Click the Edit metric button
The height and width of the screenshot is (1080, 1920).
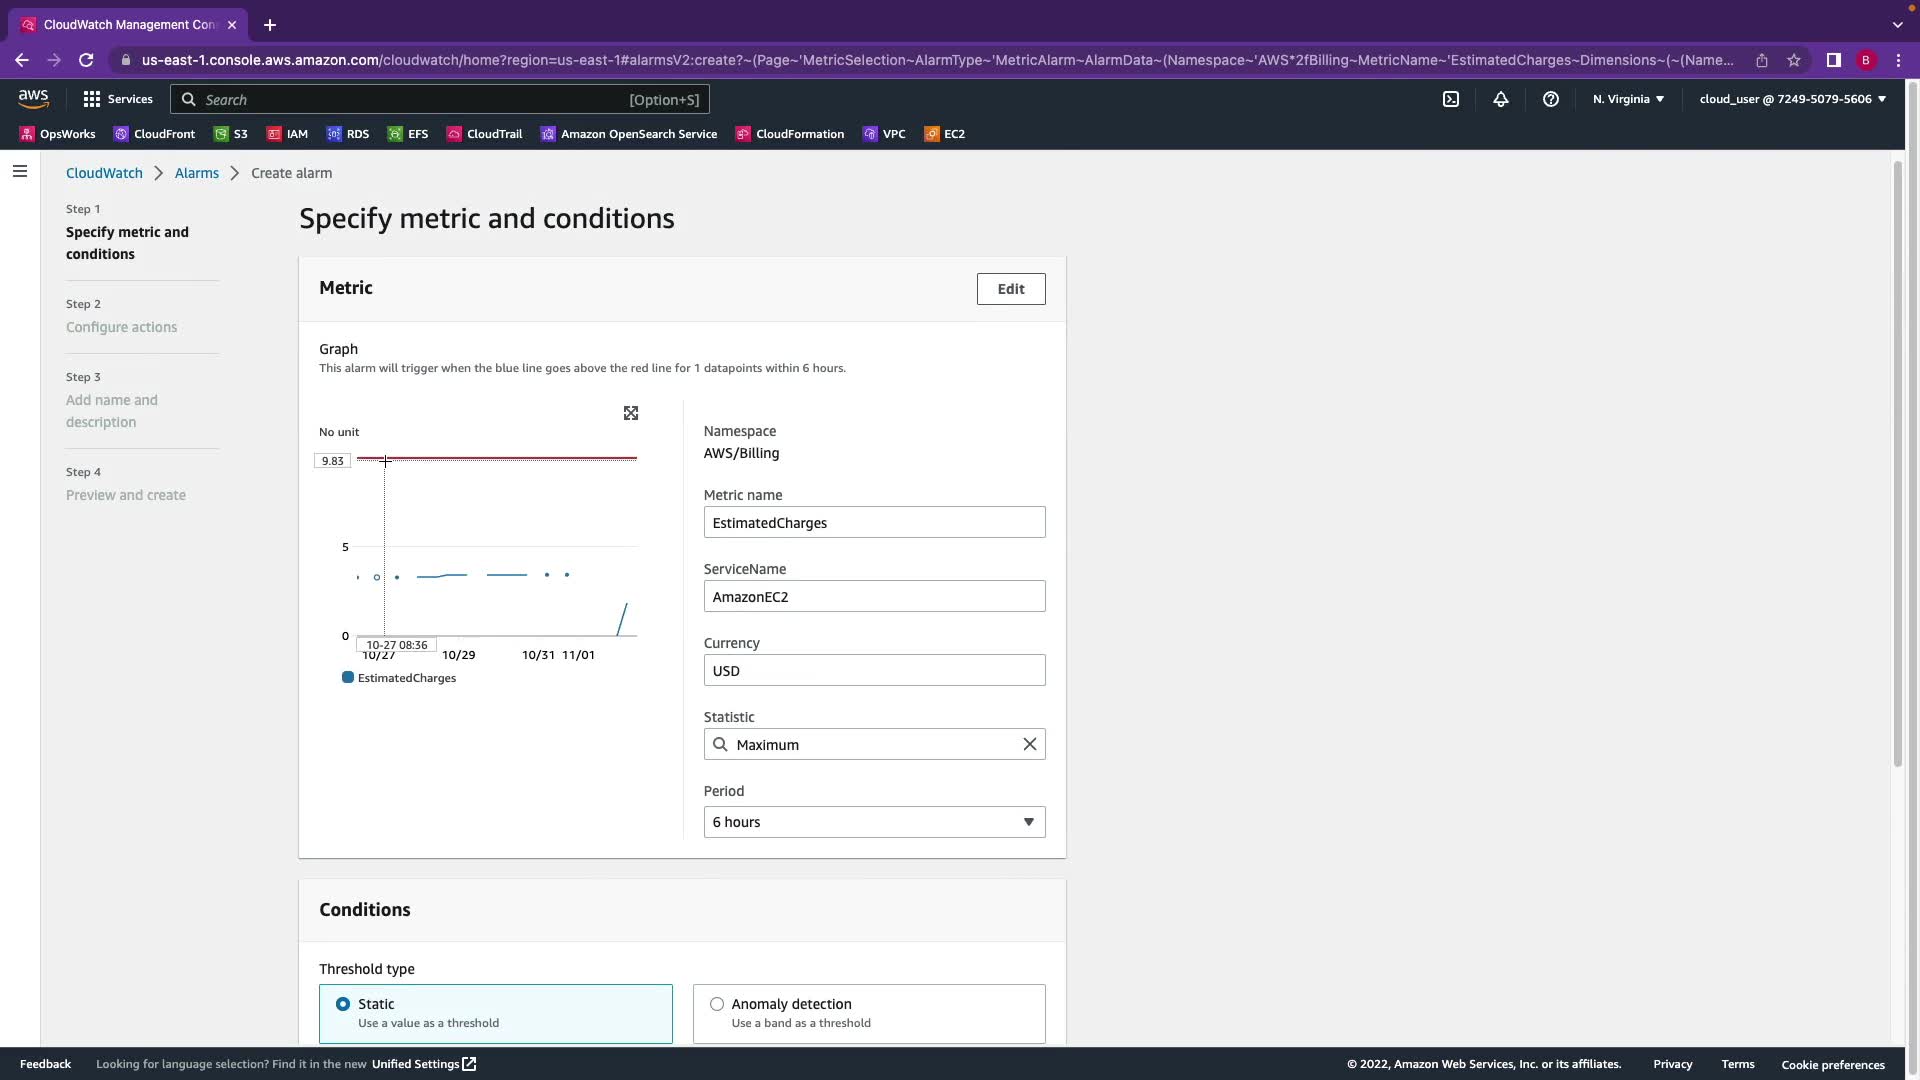point(1010,289)
